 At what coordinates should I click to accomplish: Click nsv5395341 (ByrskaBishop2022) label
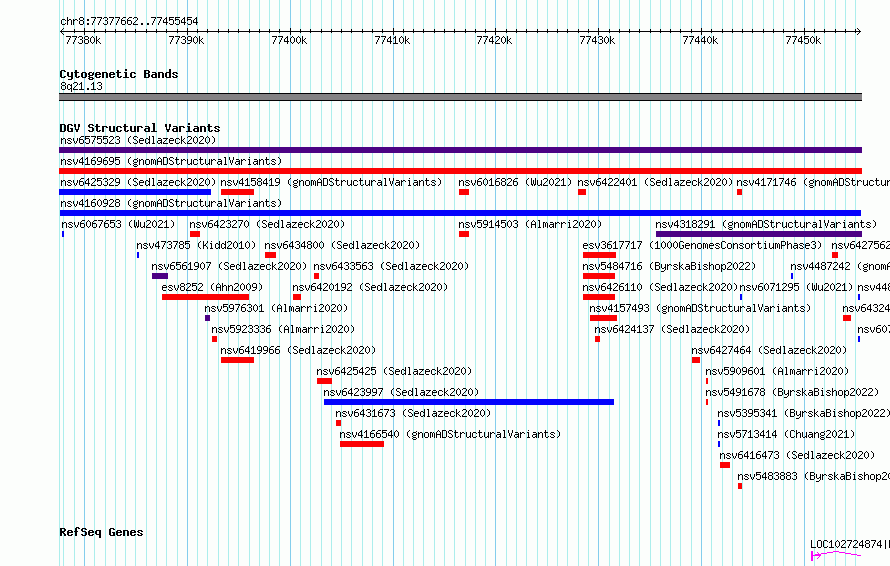(803, 413)
